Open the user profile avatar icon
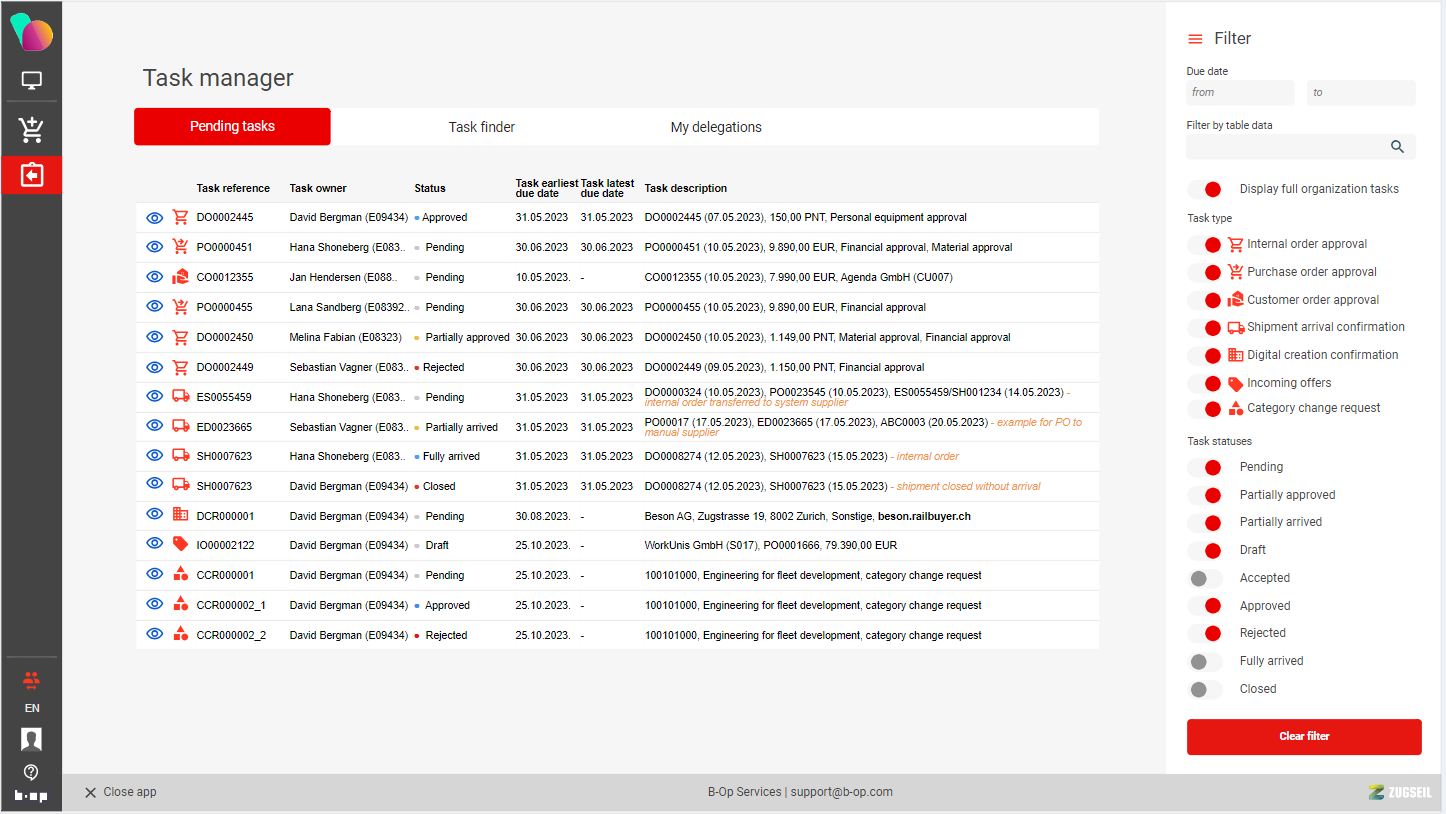1446x814 pixels. tap(32, 739)
